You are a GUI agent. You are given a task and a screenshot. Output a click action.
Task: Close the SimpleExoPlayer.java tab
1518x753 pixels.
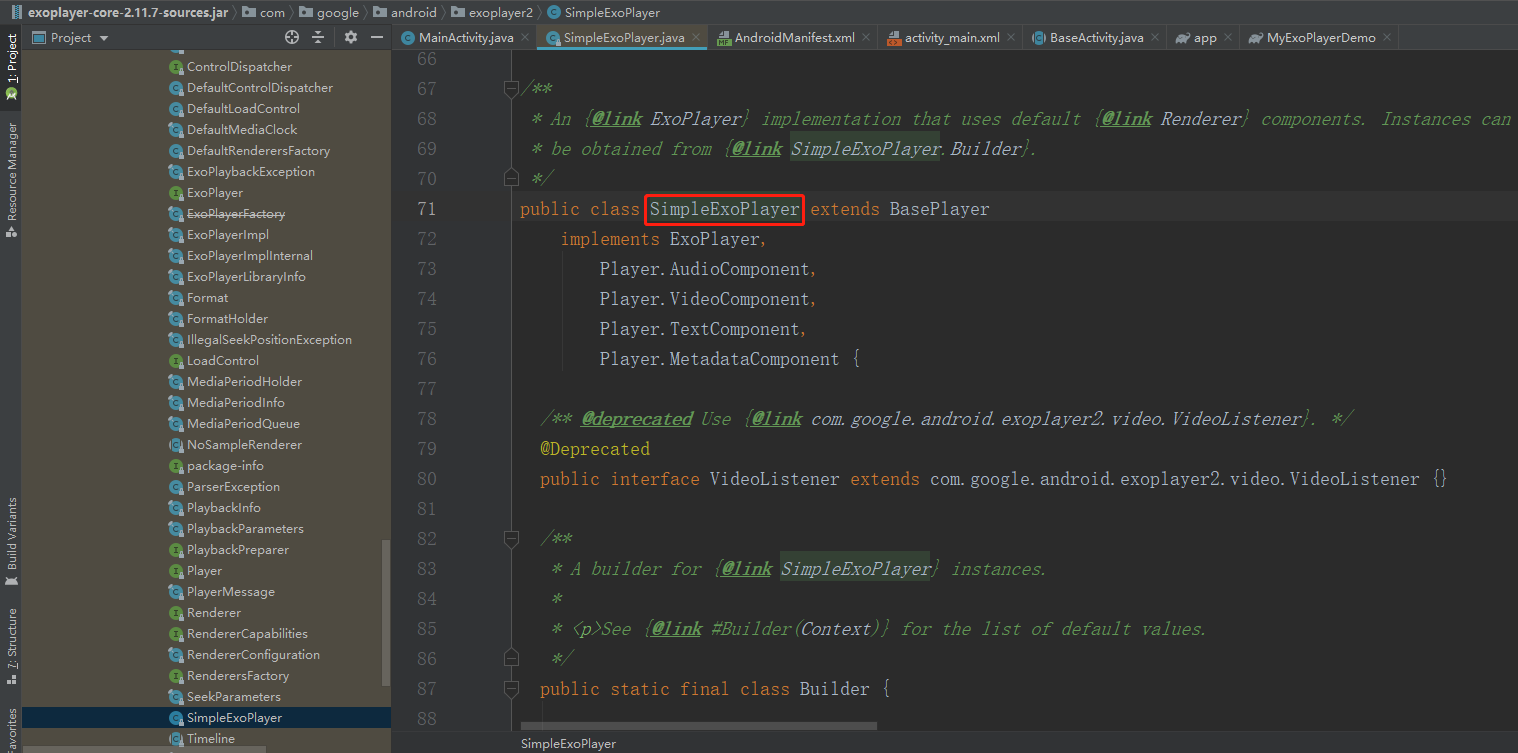[696, 38]
